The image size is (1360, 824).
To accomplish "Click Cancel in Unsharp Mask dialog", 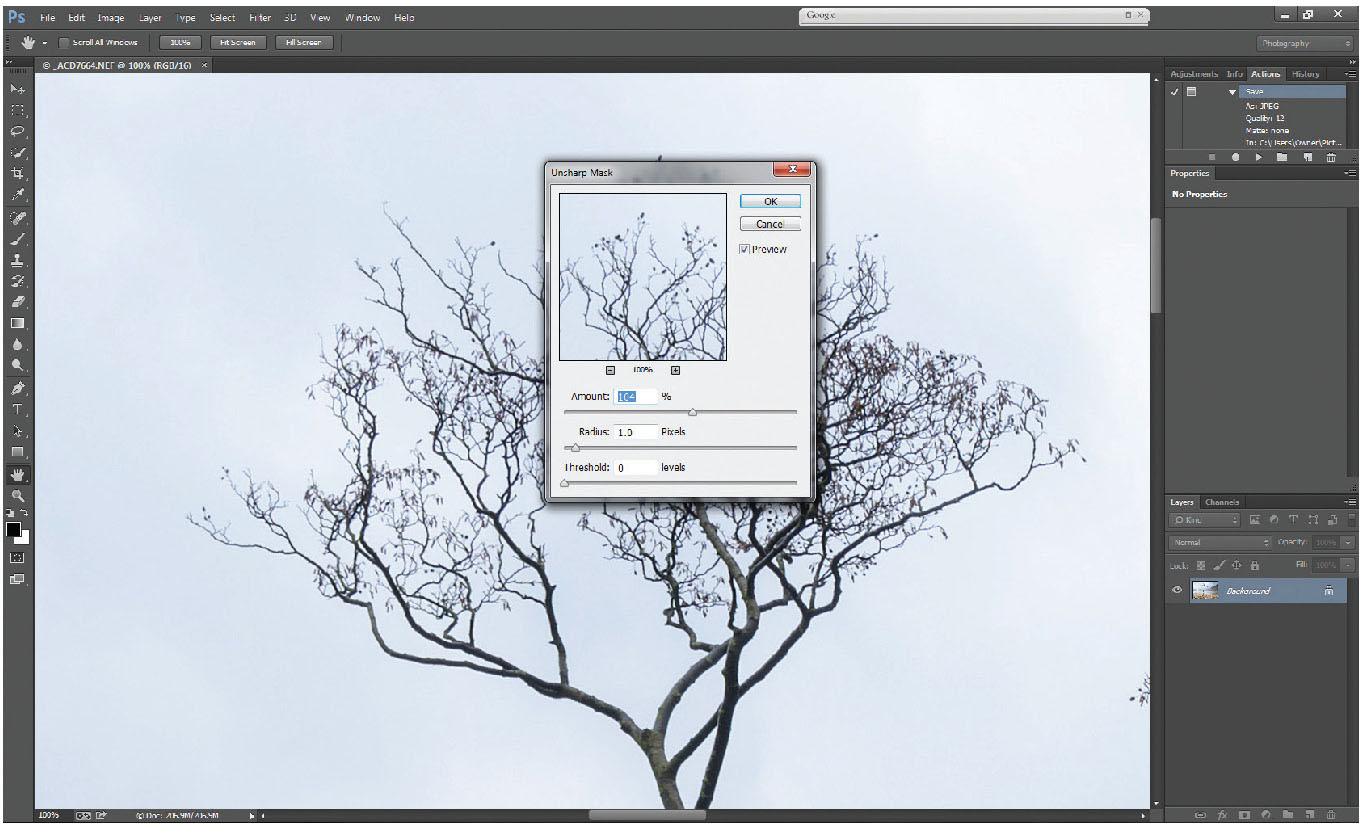I will [x=770, y=224].
